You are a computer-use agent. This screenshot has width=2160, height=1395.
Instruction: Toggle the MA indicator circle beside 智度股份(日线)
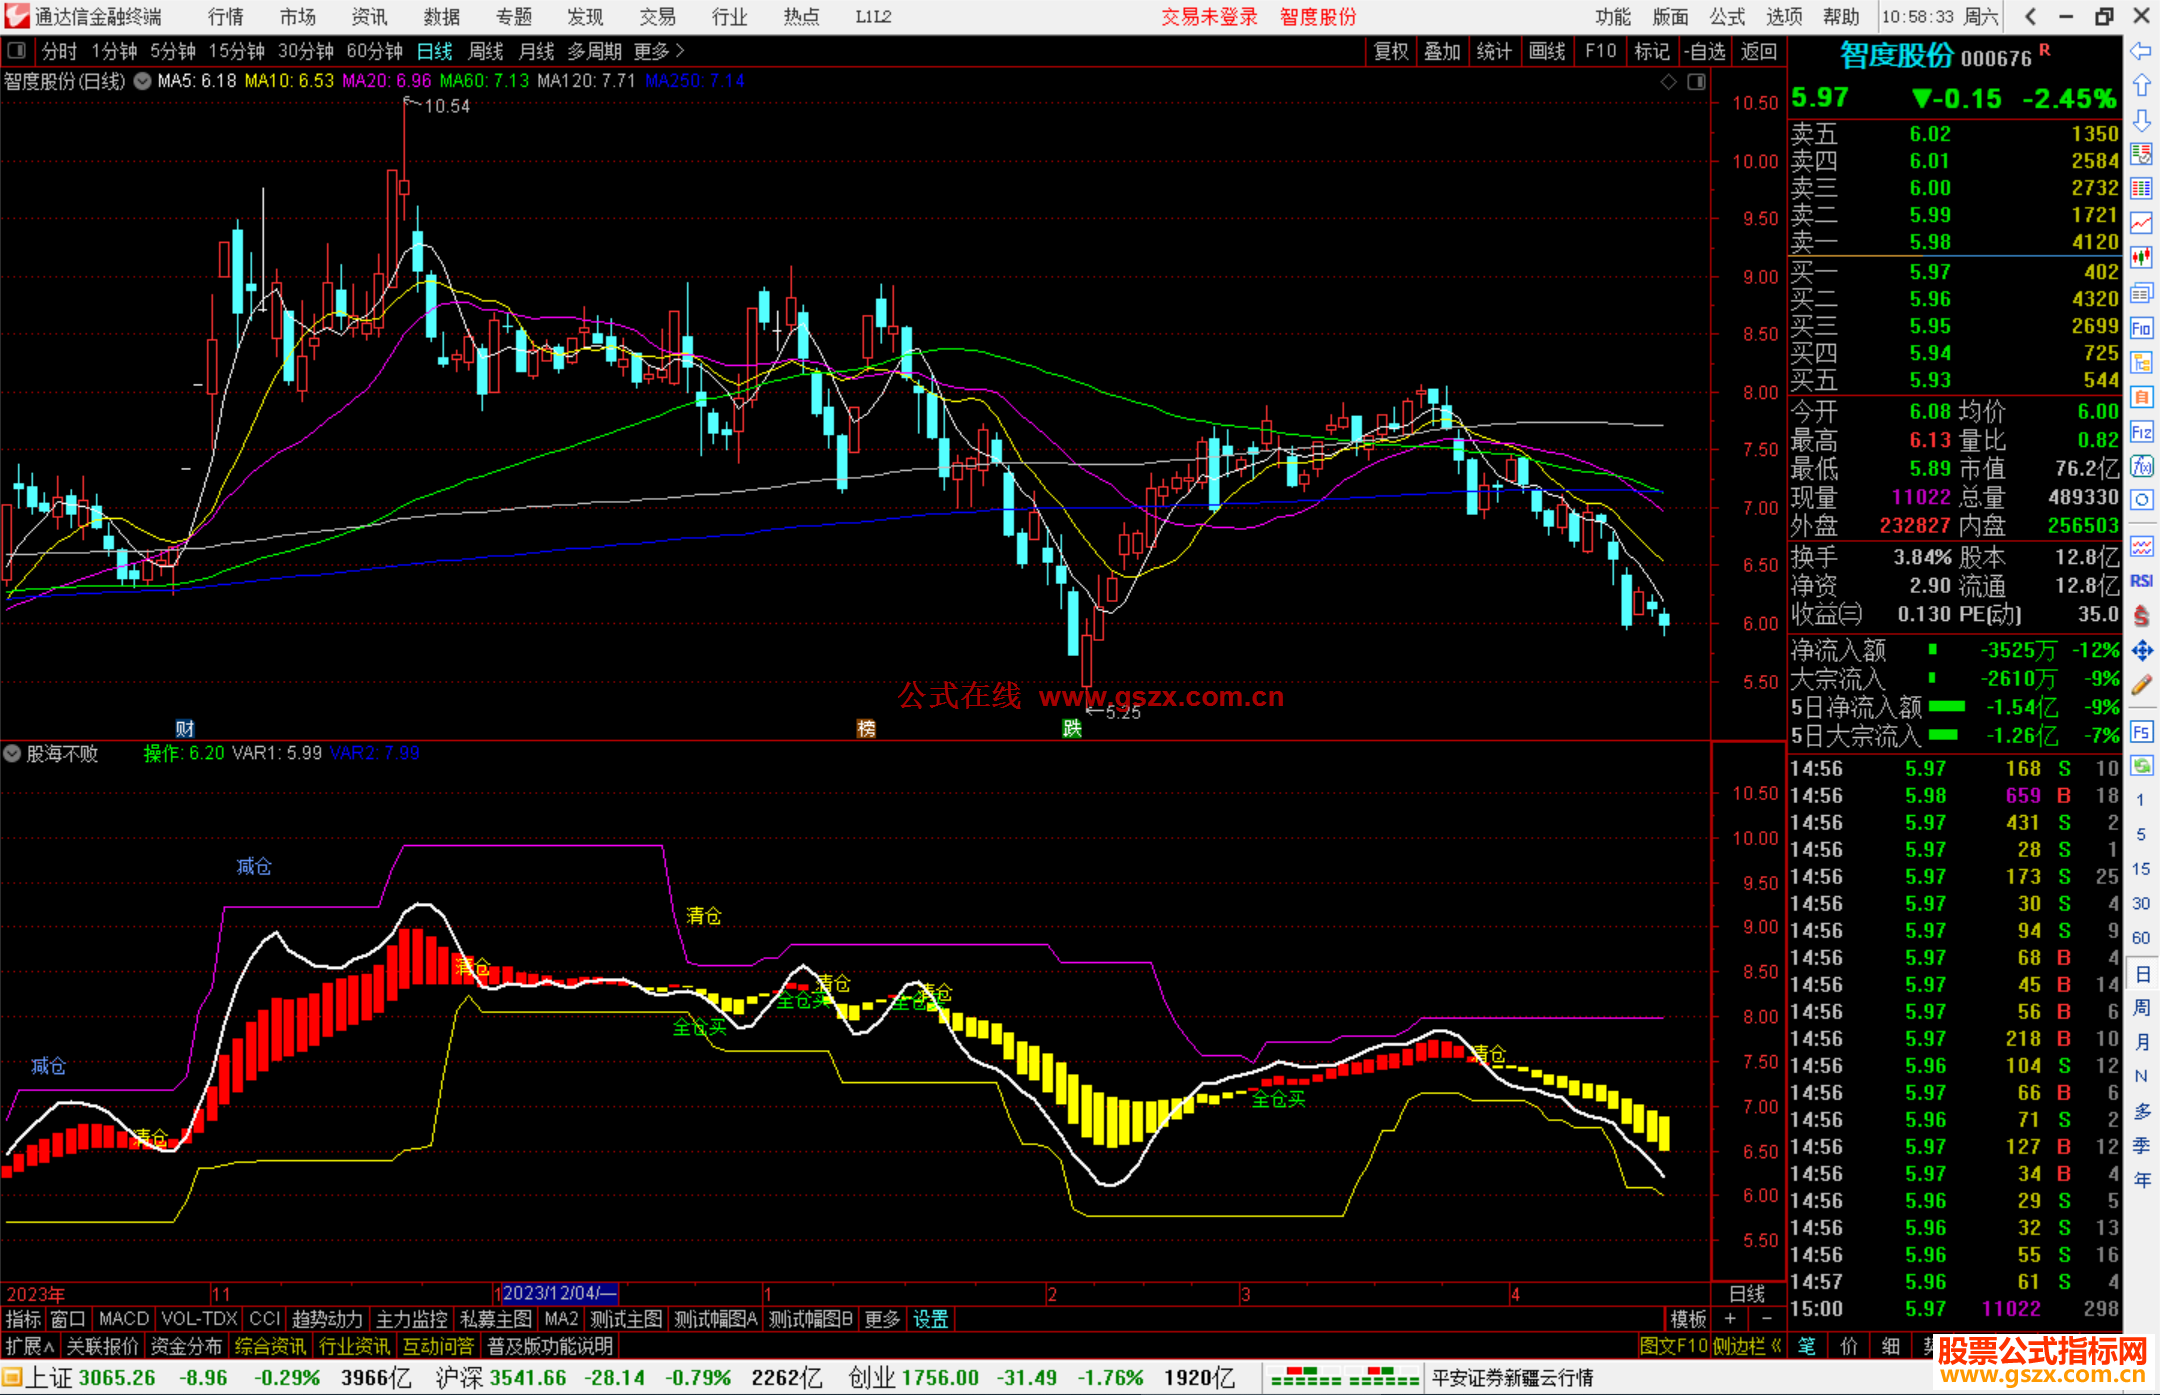coord(143,81)
